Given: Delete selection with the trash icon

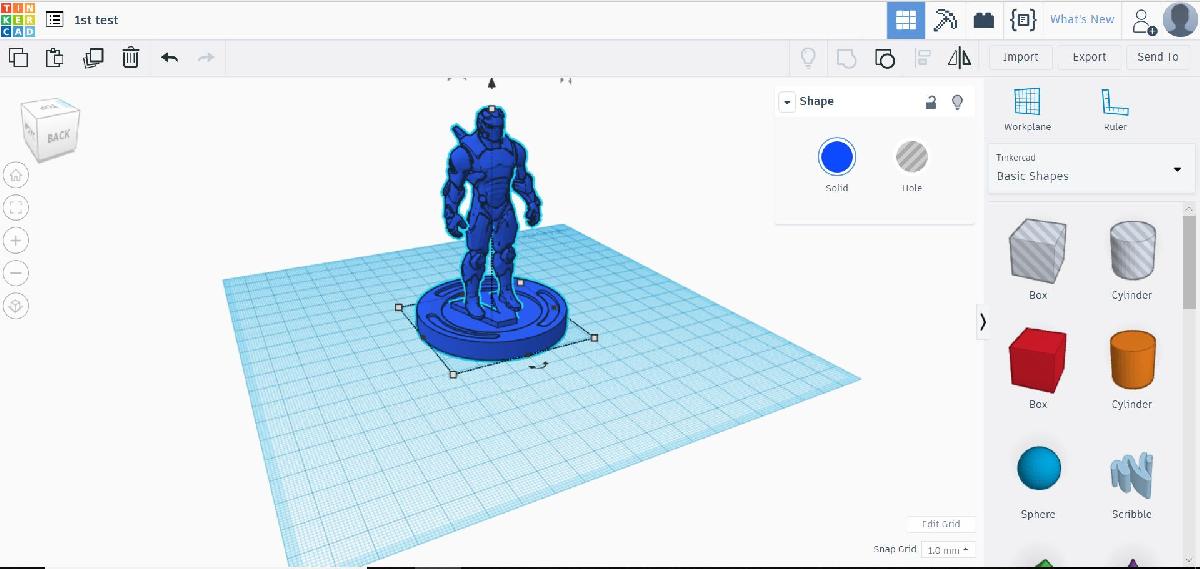Looking at the screenshot, I should pyautogui.click(x=131, y=58).
